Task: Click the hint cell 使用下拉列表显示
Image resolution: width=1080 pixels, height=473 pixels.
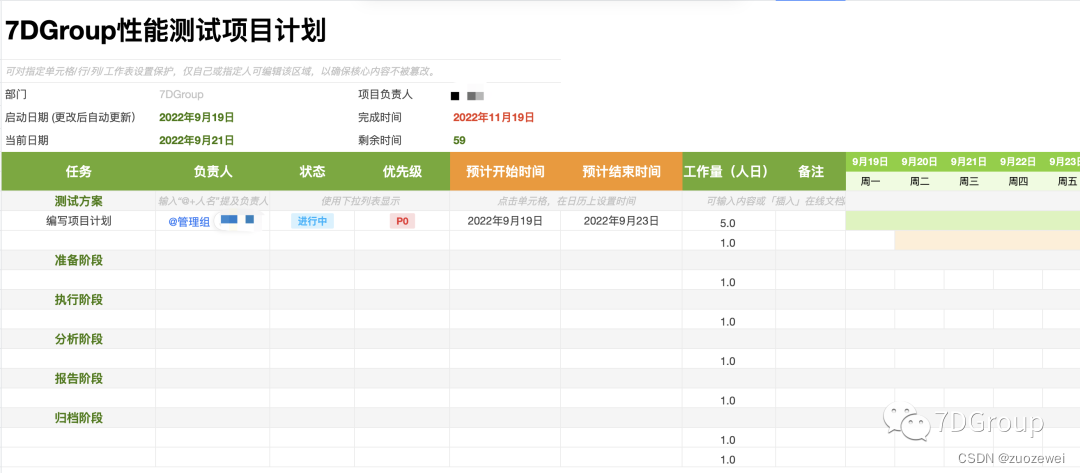Action: [x=360, y=201]
